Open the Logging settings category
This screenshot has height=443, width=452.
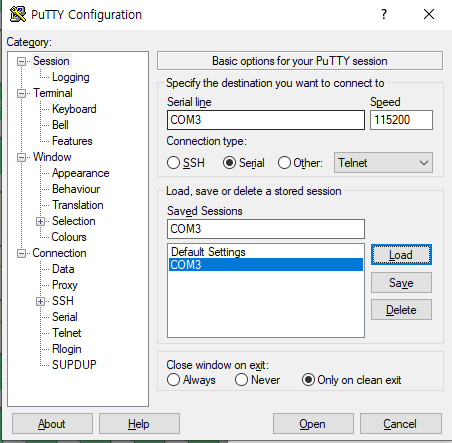pyautogui.click(x=71, y=77)
